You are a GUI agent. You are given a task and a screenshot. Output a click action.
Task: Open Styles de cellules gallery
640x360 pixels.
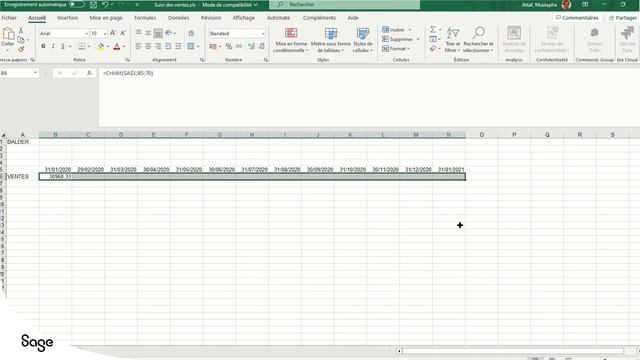pos(362,40)
